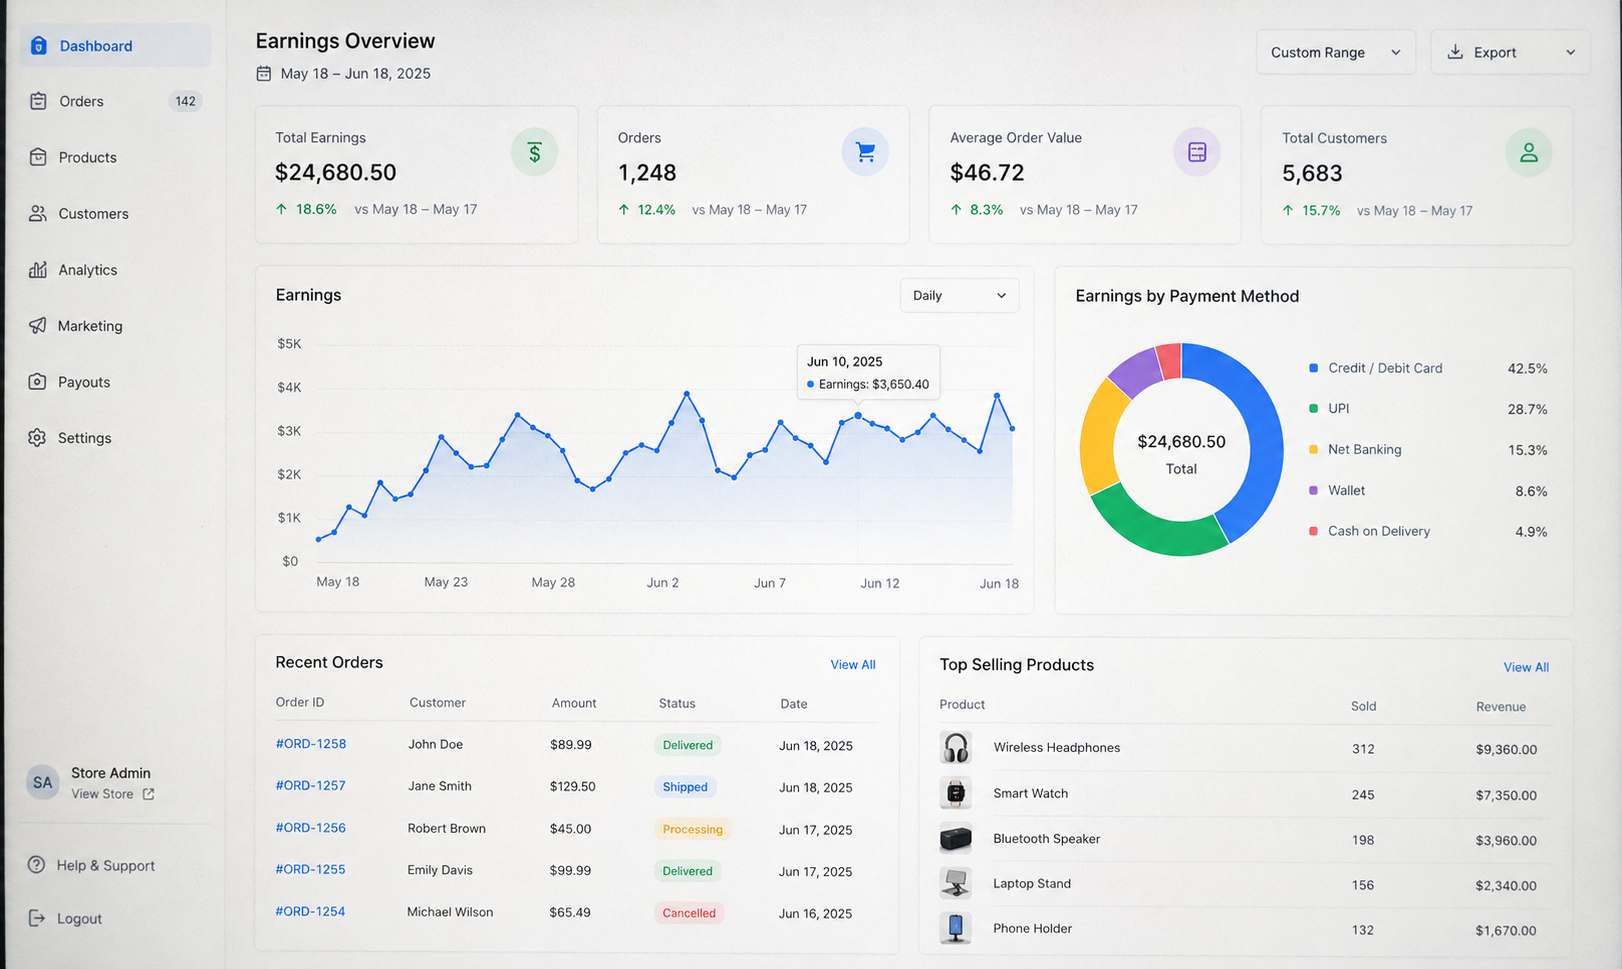
Task: Click the green dollar icon on Total Earnings
Action: click(534, 152)
